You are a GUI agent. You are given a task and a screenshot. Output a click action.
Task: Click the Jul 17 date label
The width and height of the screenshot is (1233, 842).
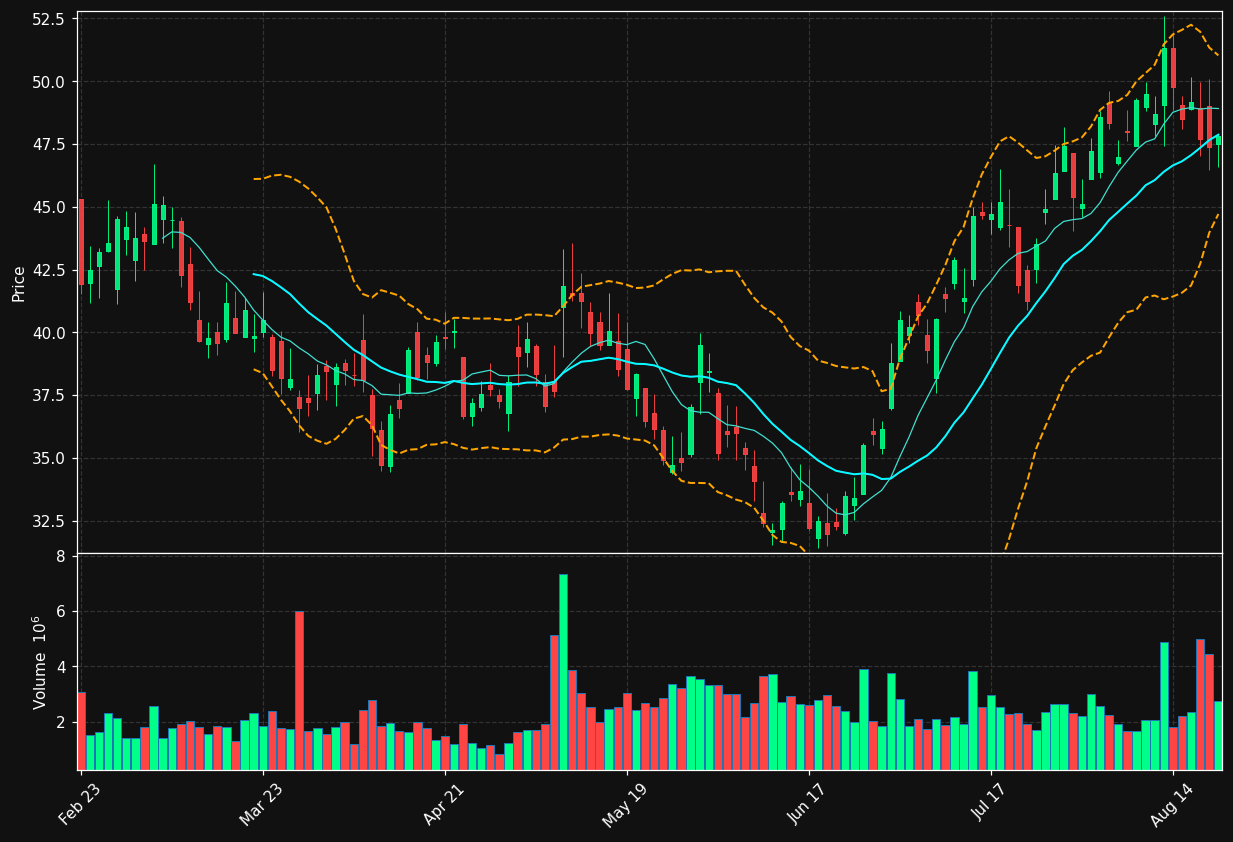coord(989,805)
